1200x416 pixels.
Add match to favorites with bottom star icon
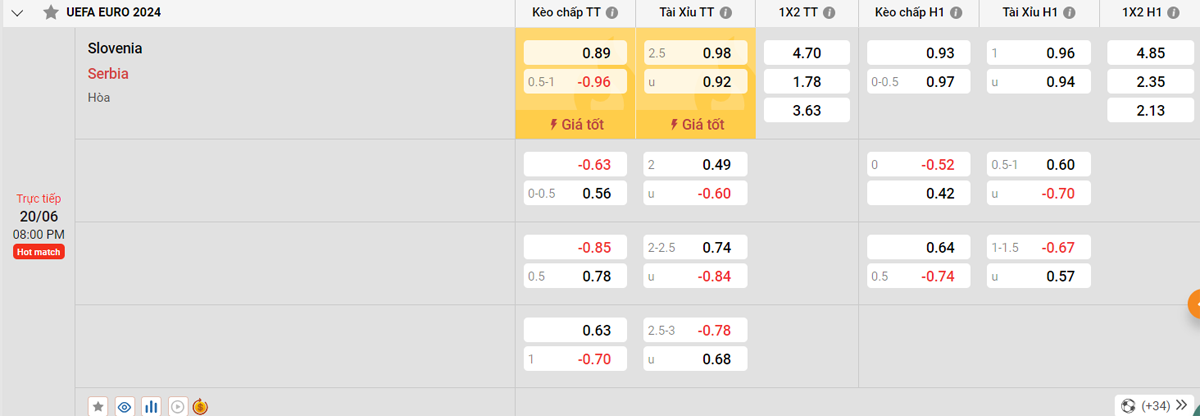98,406
